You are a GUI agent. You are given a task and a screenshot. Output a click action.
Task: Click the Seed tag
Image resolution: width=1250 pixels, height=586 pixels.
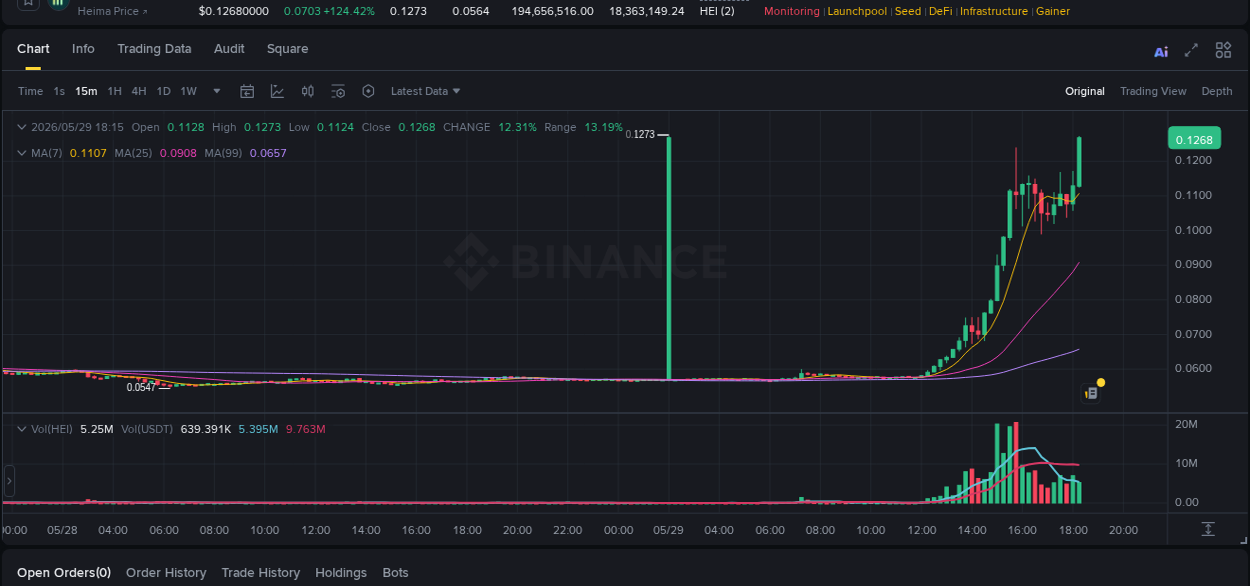coord(908,11)
